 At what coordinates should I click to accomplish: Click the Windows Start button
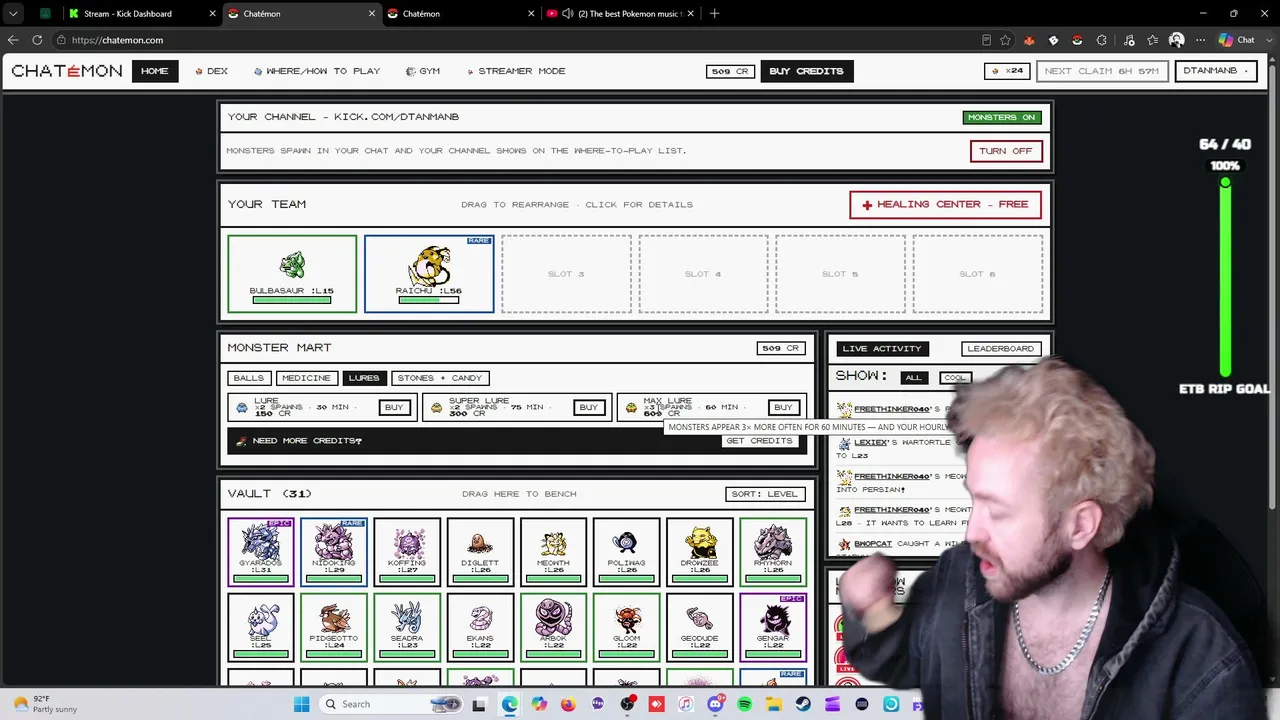click(301, 704)
